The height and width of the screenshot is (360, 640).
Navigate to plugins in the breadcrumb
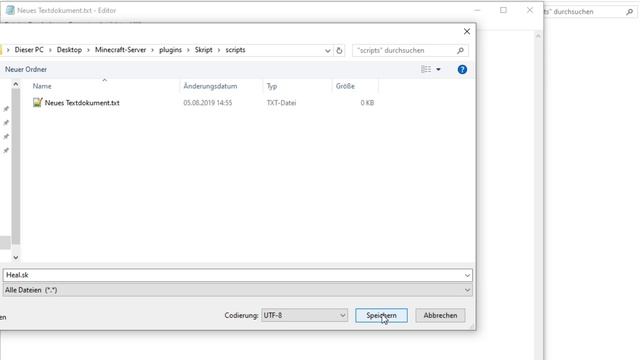coord(170,50)
